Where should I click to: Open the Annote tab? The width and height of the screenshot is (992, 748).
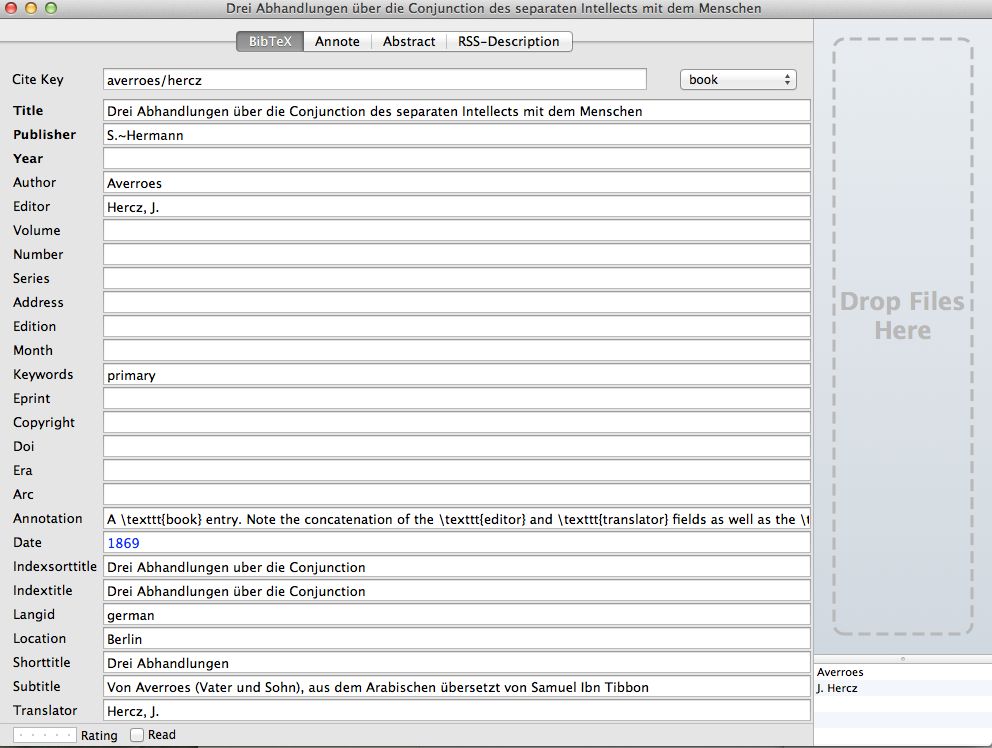coord(337,42)
